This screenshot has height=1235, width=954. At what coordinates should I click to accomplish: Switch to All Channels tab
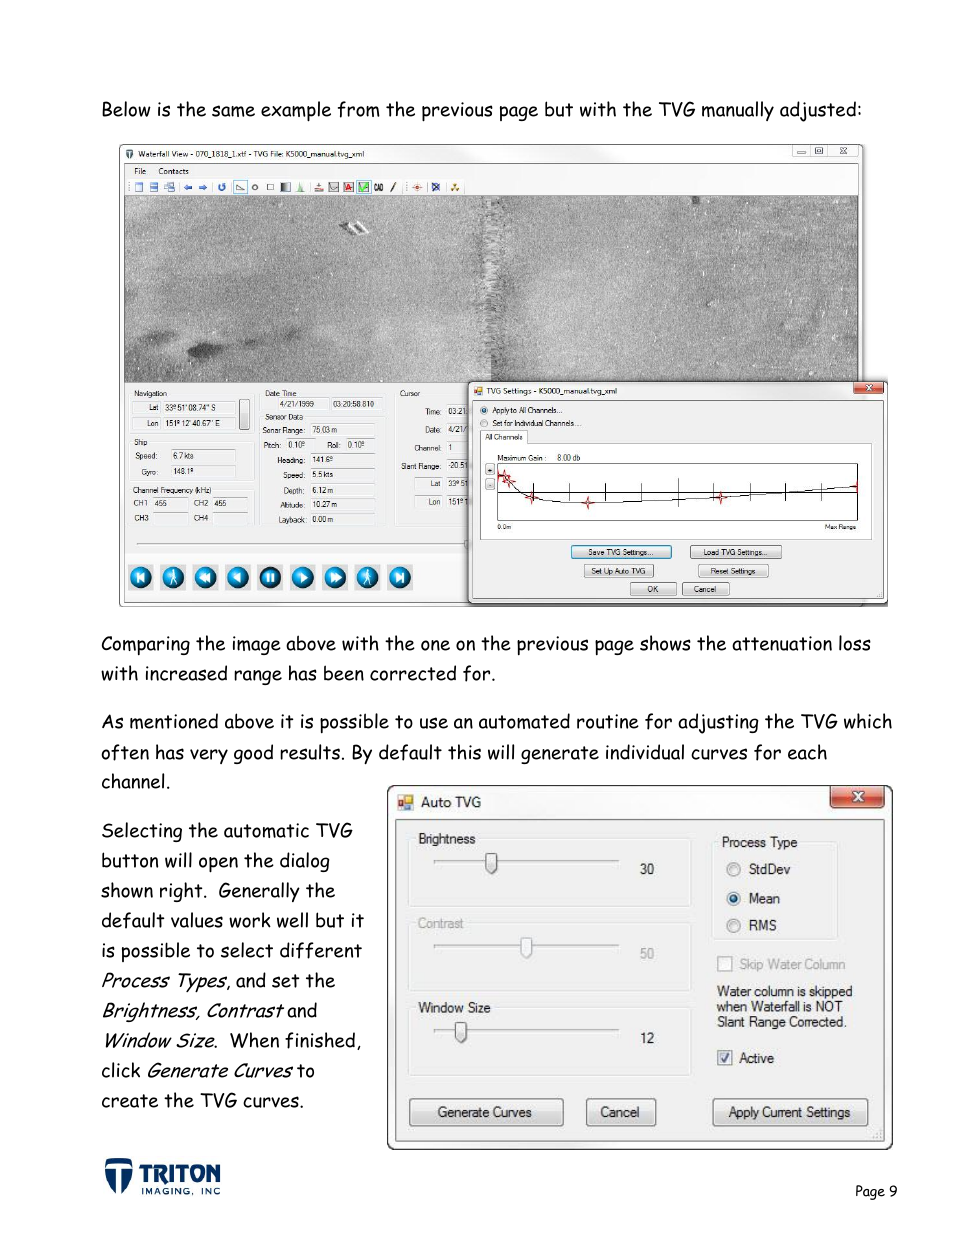pos(504,437)
